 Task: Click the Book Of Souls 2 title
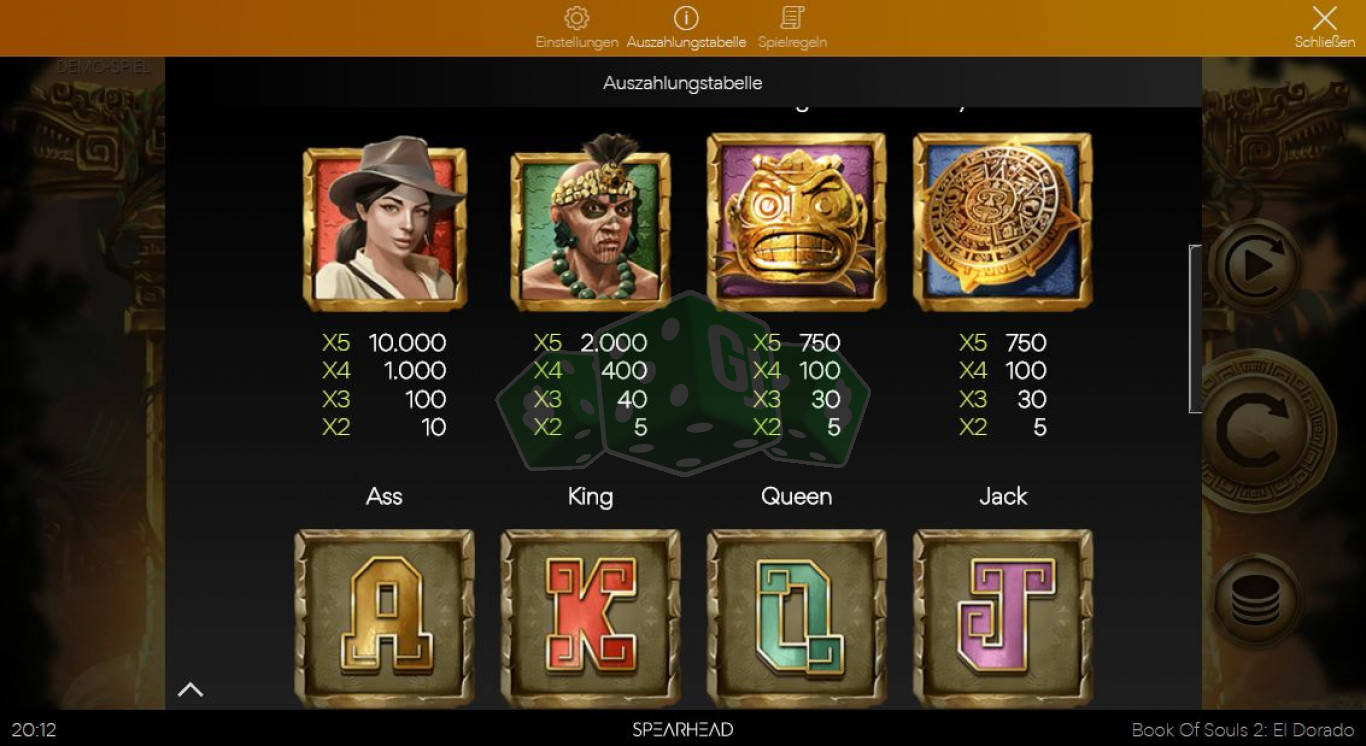[x=1243, y=730]
